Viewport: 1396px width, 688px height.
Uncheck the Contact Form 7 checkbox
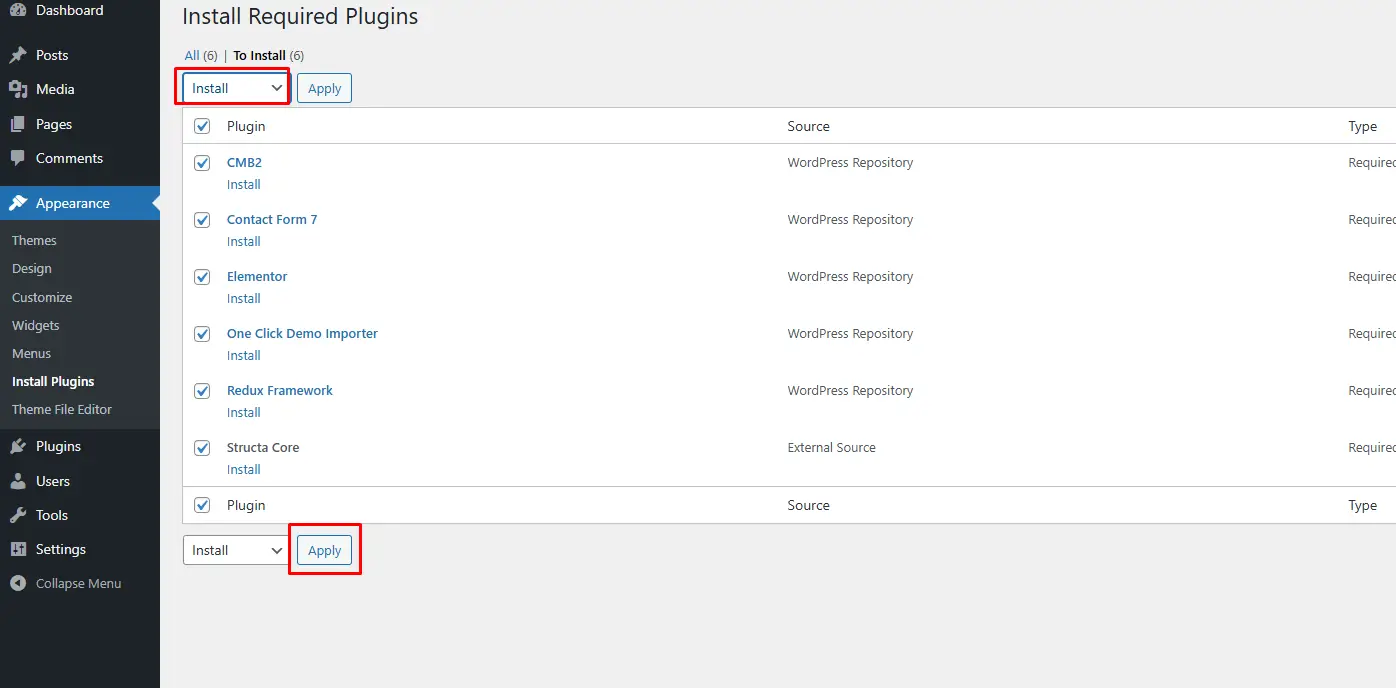202,220
